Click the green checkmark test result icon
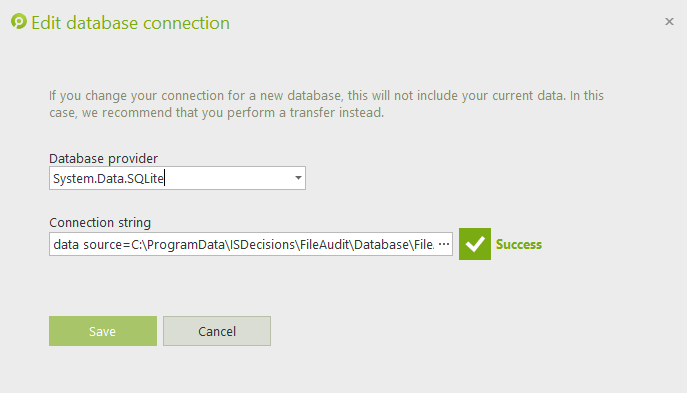Screen dimensions: 687x393 pyautogui.click(x=475, y=244)
